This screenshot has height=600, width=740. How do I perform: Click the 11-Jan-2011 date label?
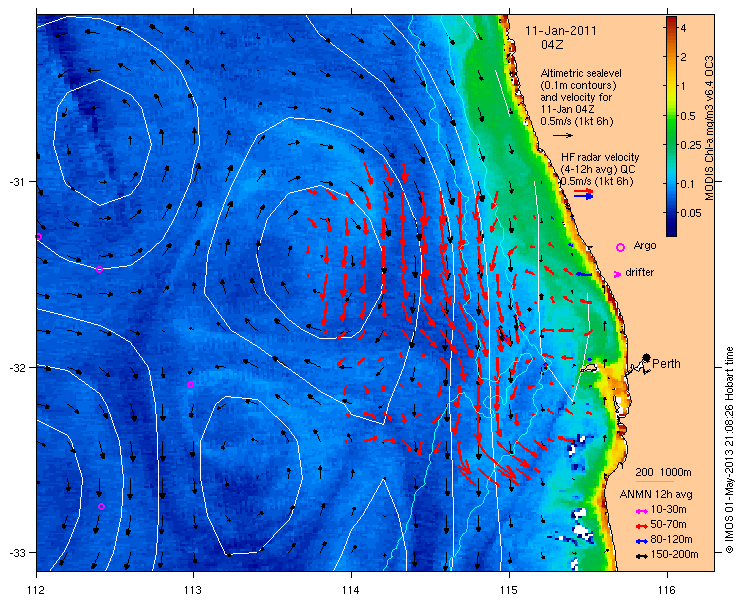(x=561, y=31)
